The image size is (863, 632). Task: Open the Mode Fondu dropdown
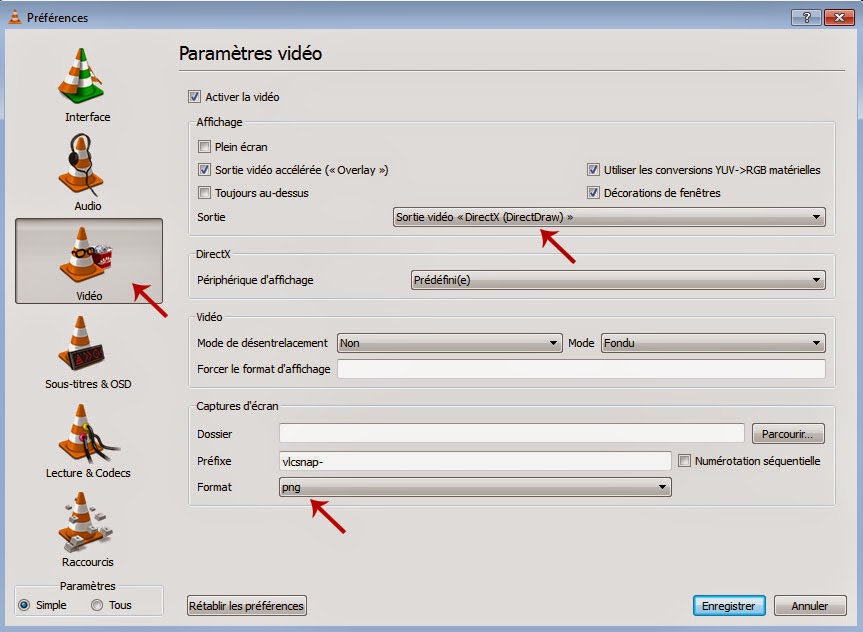tap(713, 343)
